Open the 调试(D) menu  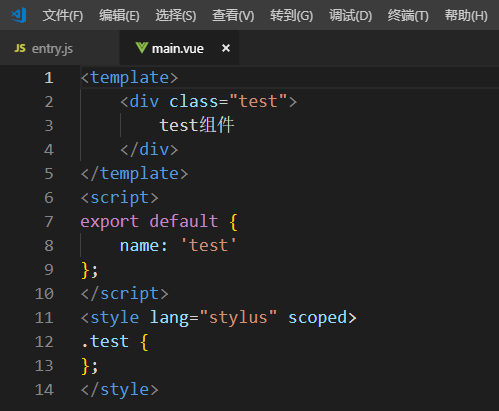350,15
